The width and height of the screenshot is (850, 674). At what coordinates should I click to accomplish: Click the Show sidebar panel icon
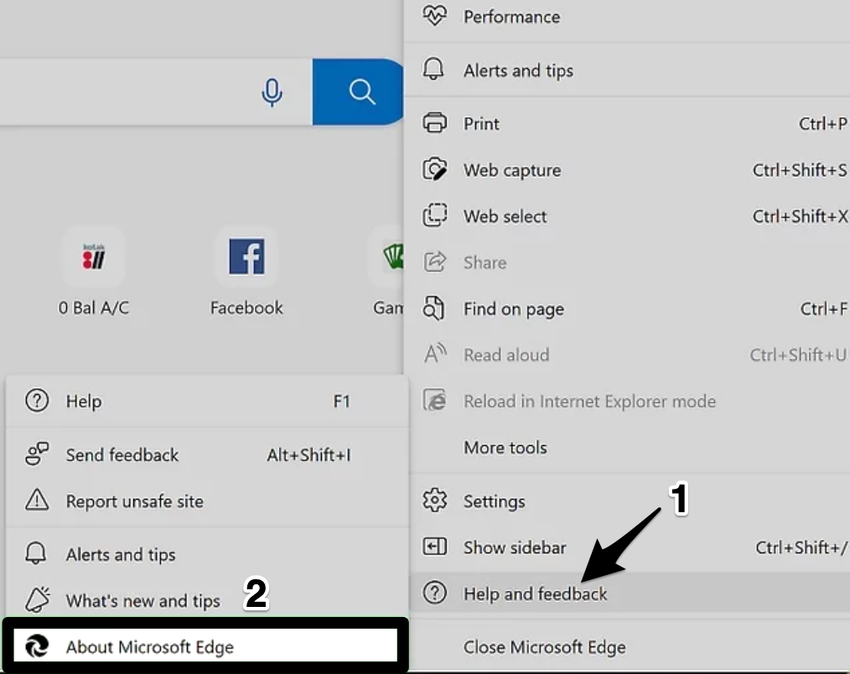tap(435, 547)
